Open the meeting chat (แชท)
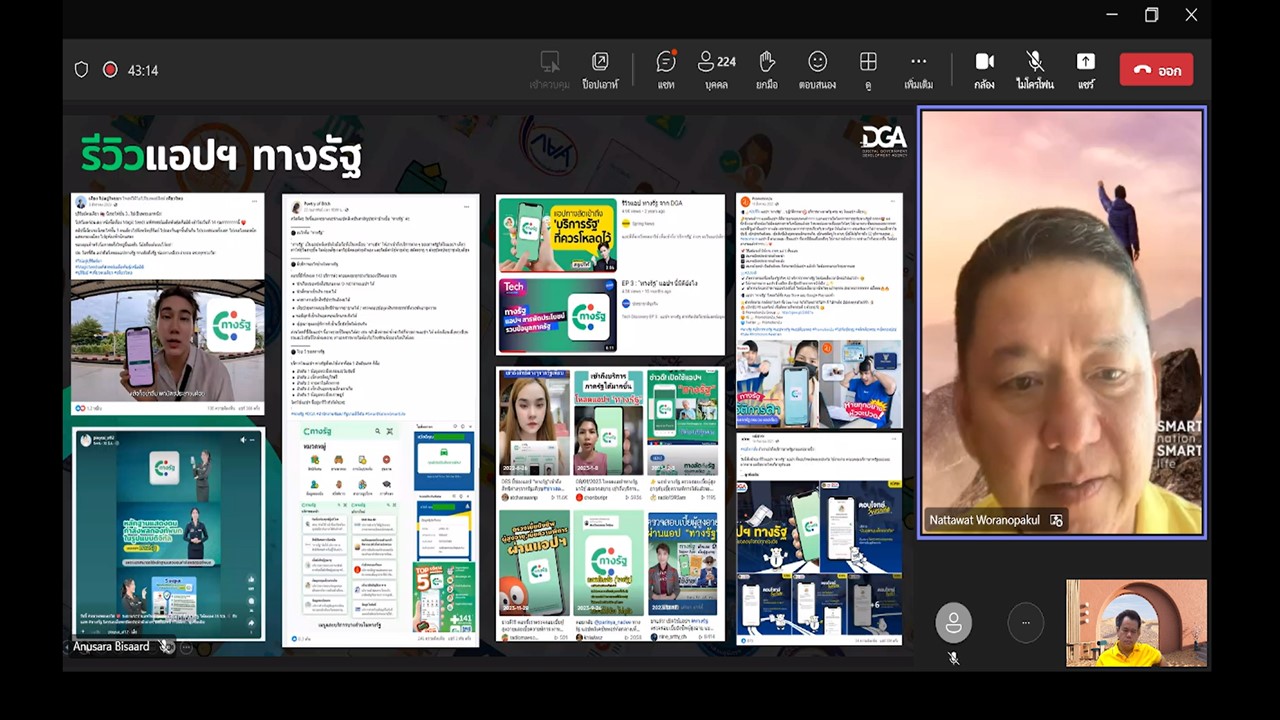Viewport: 1280px width, 720px height. [x=666, y=69]
